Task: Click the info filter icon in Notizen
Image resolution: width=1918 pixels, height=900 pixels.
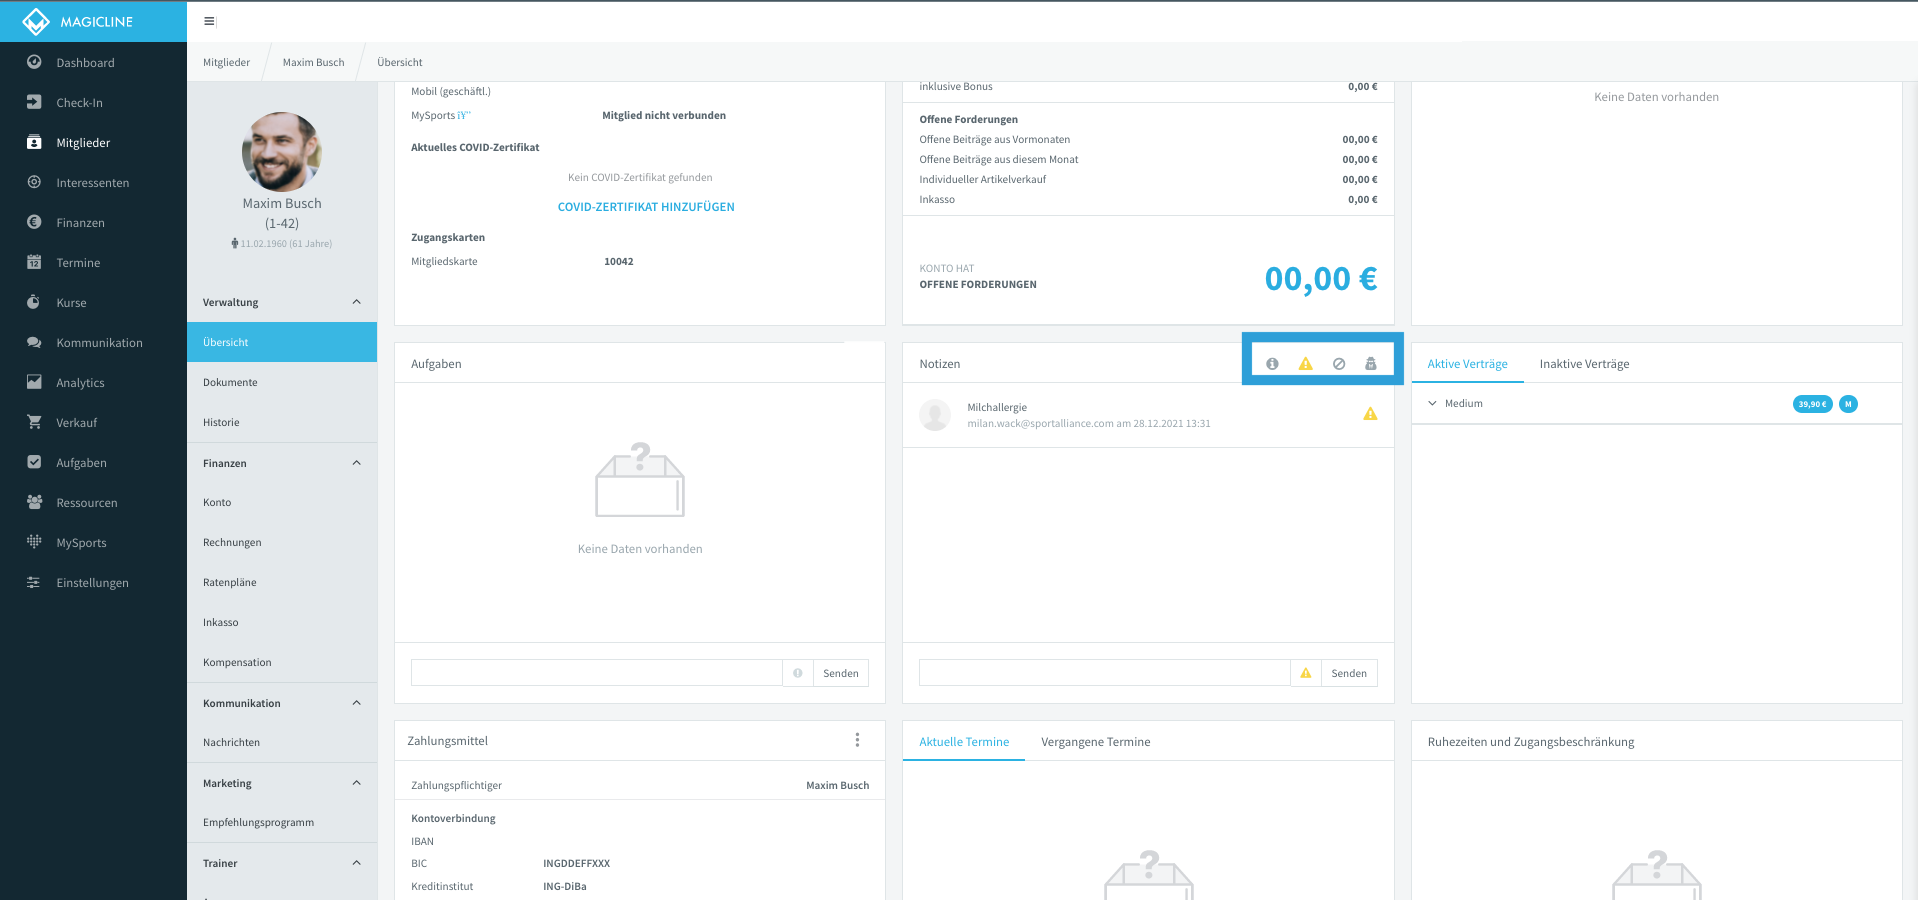Action: (1272, 364)
